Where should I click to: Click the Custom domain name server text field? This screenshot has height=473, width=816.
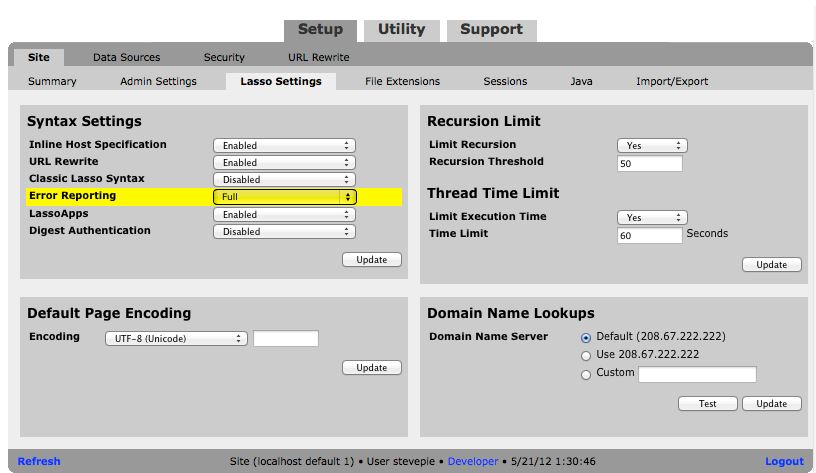(697, 375)
